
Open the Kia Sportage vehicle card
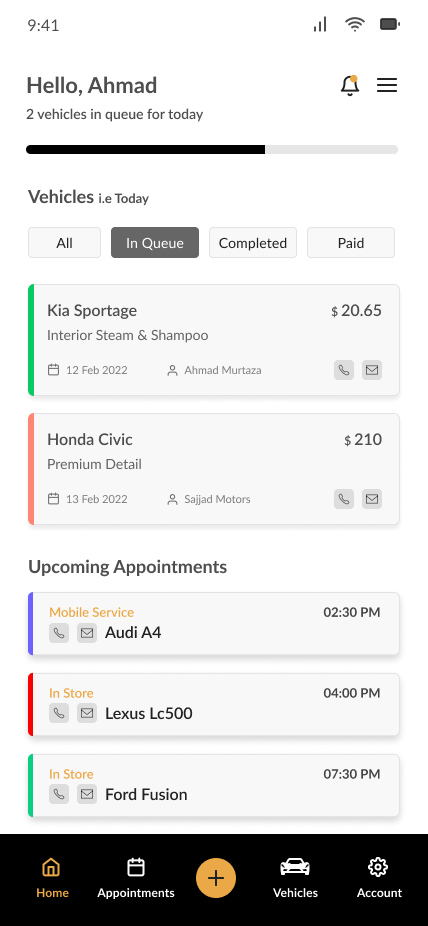[x=214, y=340]
